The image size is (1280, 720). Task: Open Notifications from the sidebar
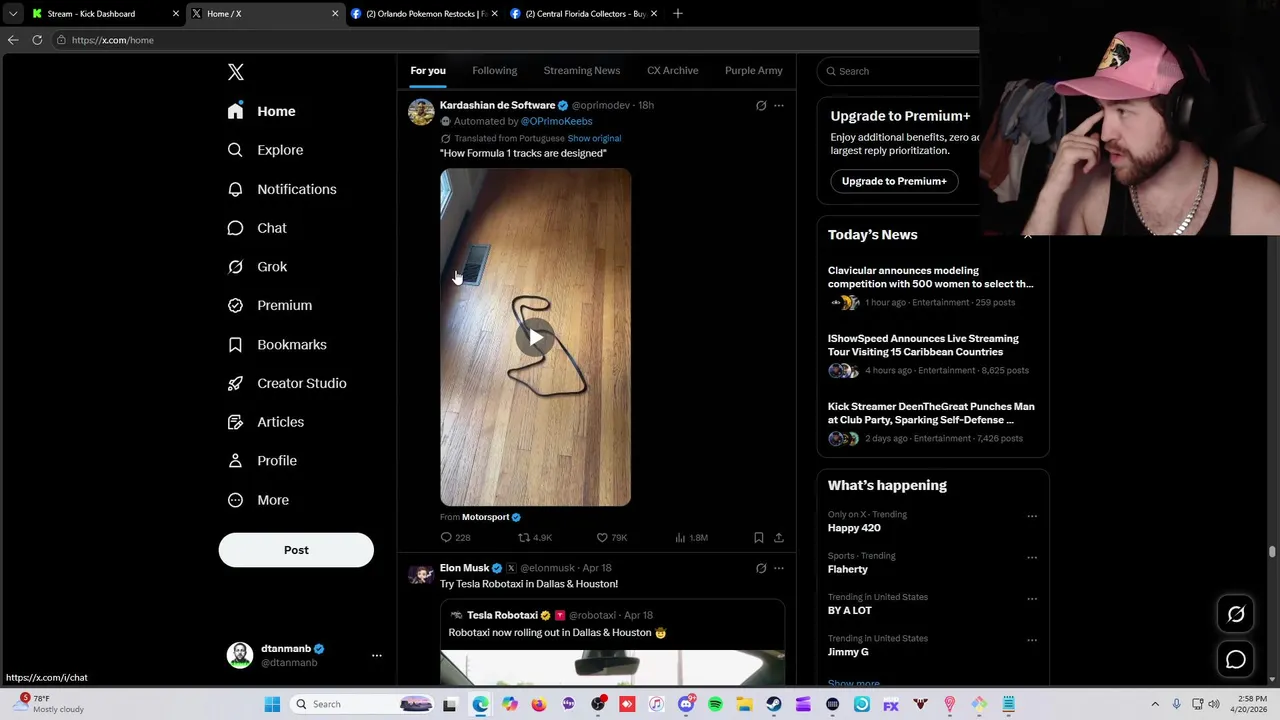(x=282, y=189)
